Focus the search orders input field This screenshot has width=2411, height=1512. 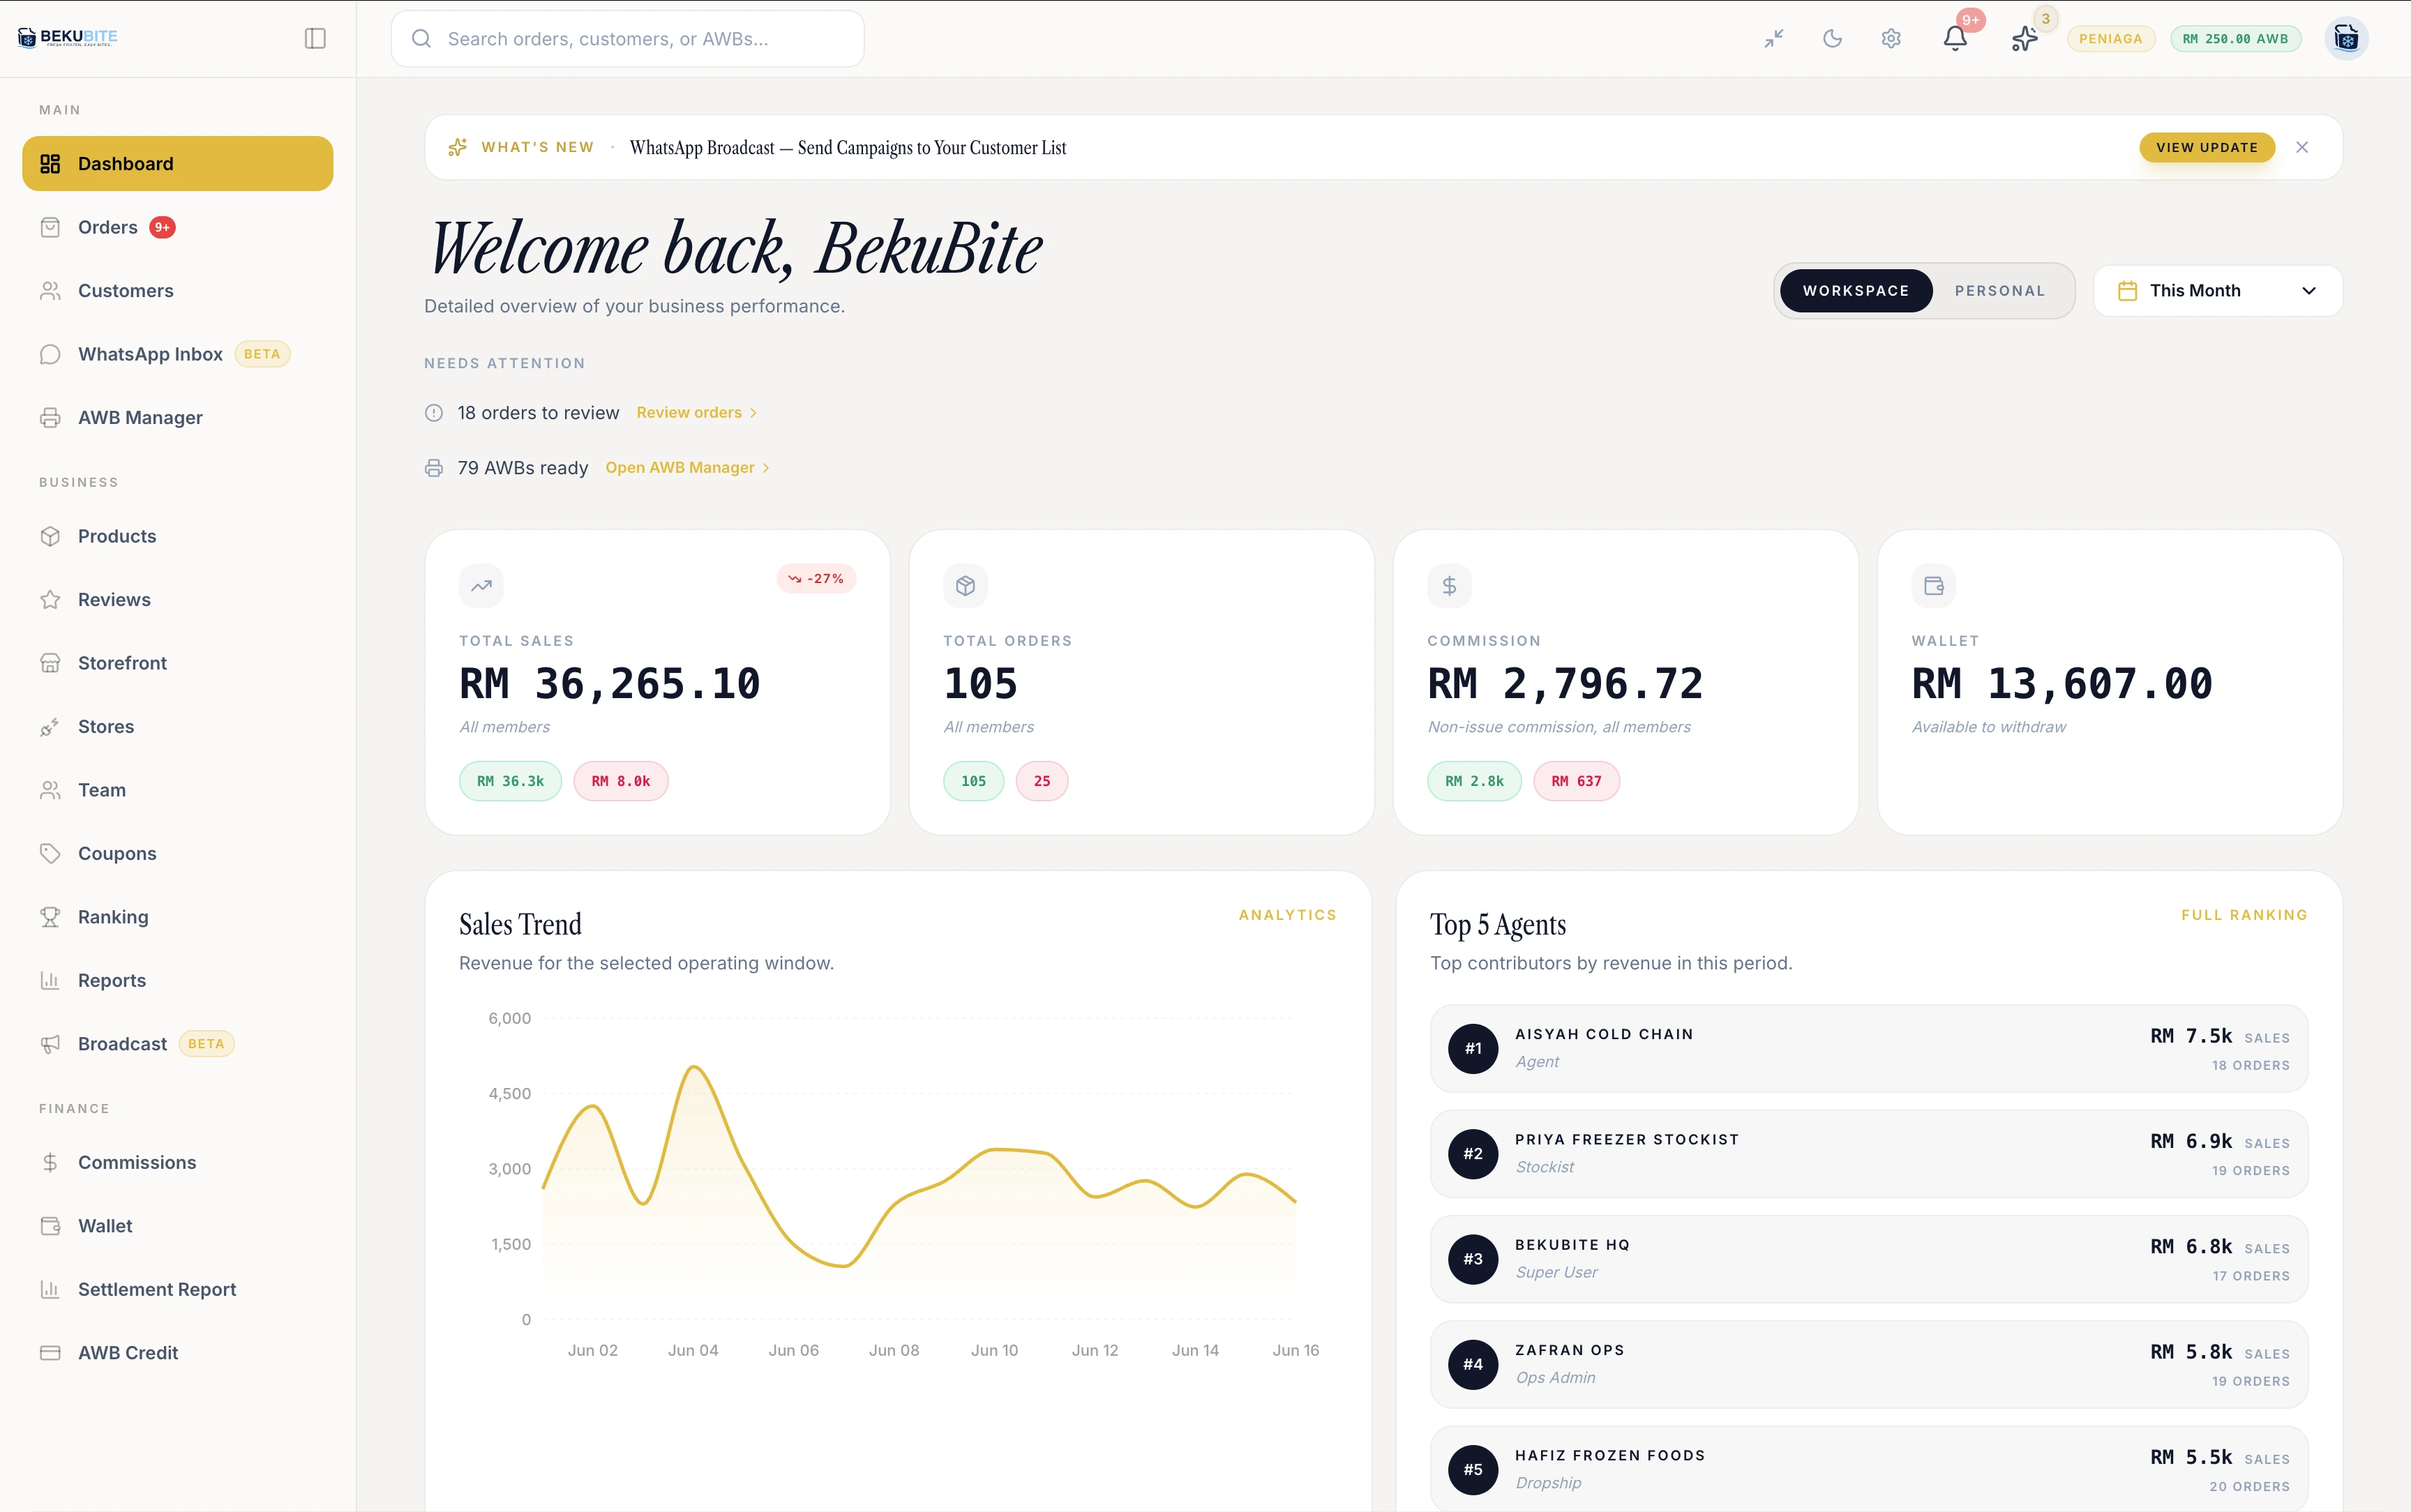click(x=627, y=38)
